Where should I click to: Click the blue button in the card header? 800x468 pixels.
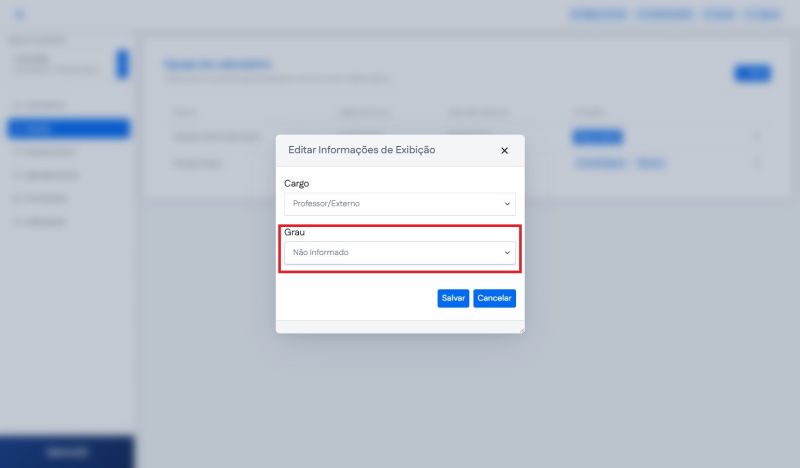(752, 72)
